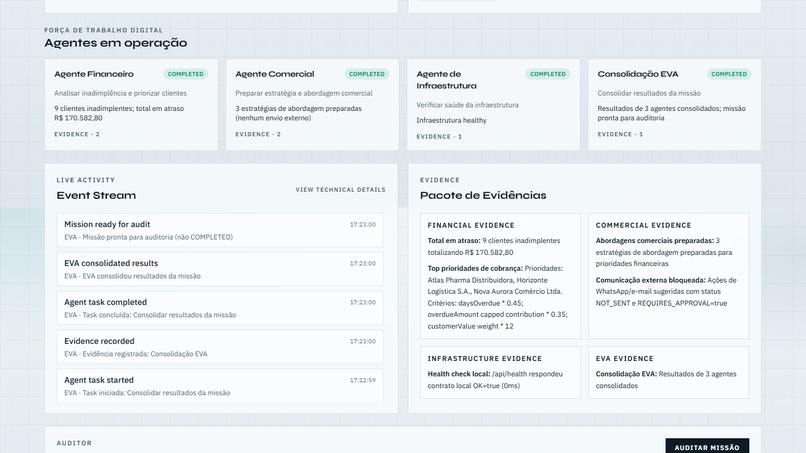This screenshot has height=453, width=806.
Task: Click 'EVIDENCE · 1' under Consolidação EVA
Action: [x=620, y=134]
